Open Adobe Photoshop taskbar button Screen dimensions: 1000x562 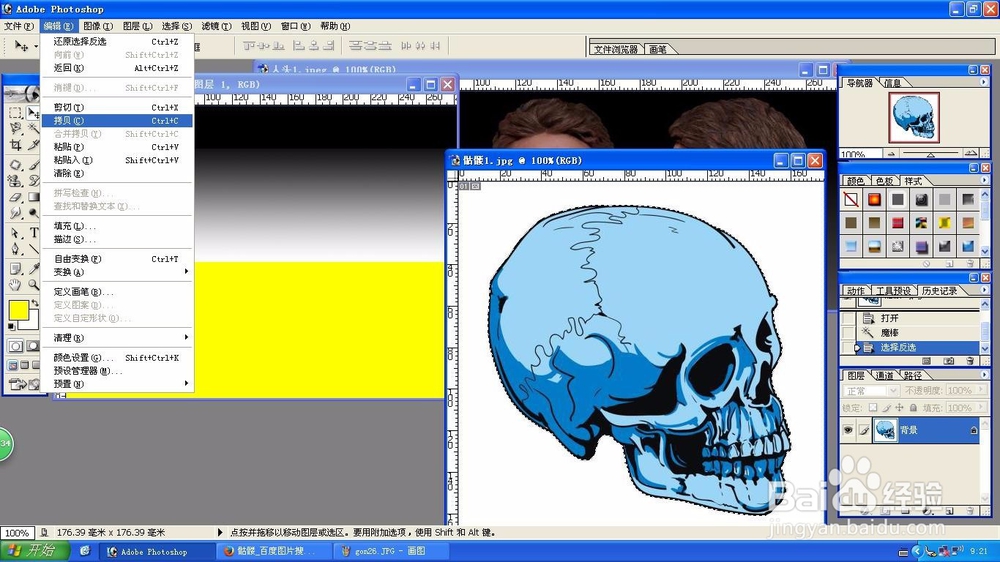click(x=155, y=551)
